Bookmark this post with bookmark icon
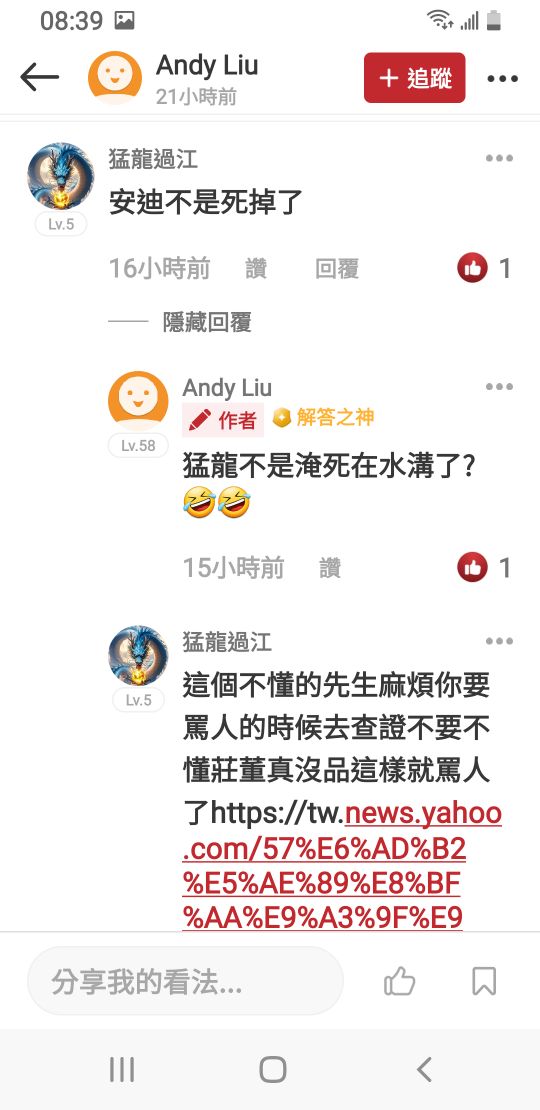540x1110 pixels. click(x=484, y=981)
